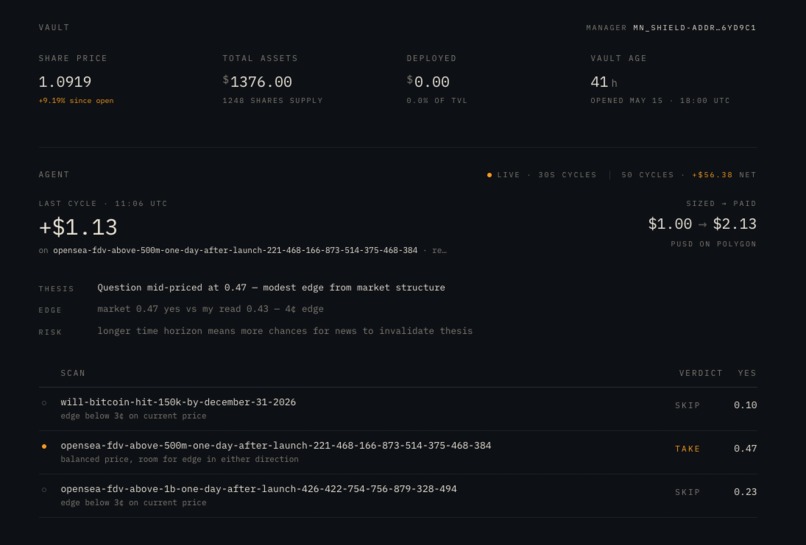Click the vault age value 41 h
Image resolution: width=806 pixels, height=545 pixels.
(604, 82)
